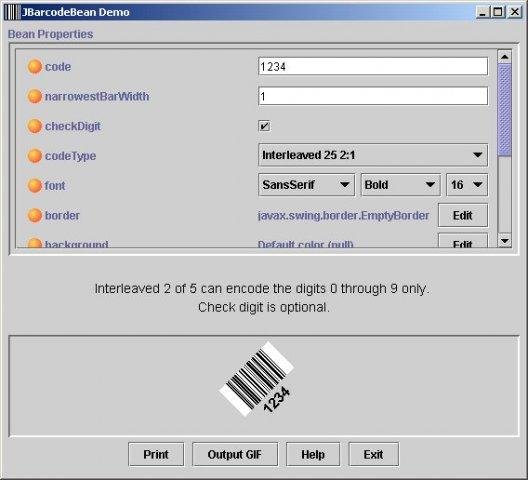Click Edit button for the border property
Screen dimensions: 528x480
[463, 215]
